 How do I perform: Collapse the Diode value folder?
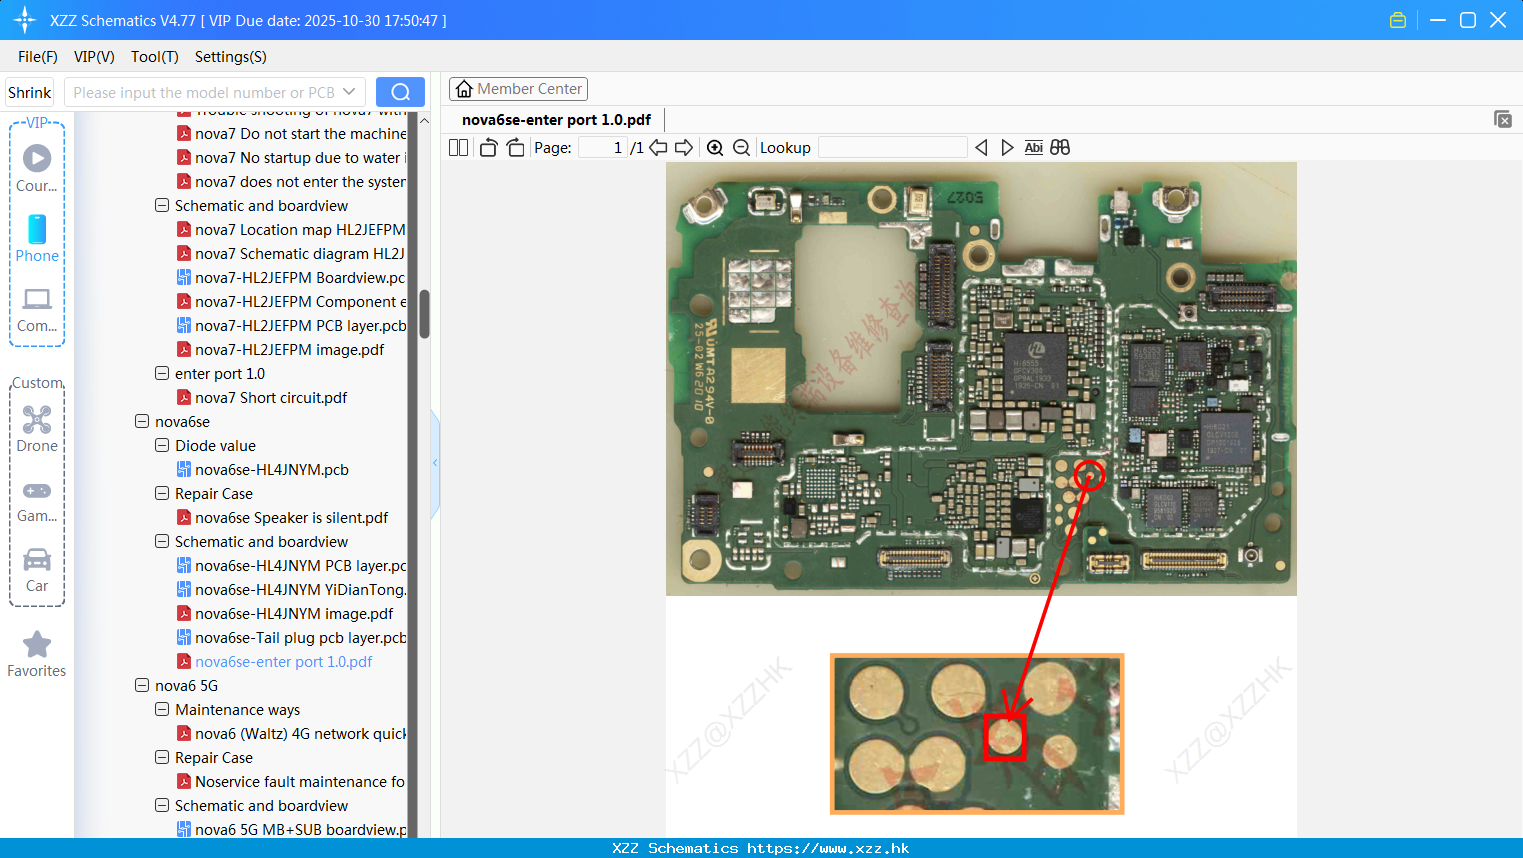[162, 445]
